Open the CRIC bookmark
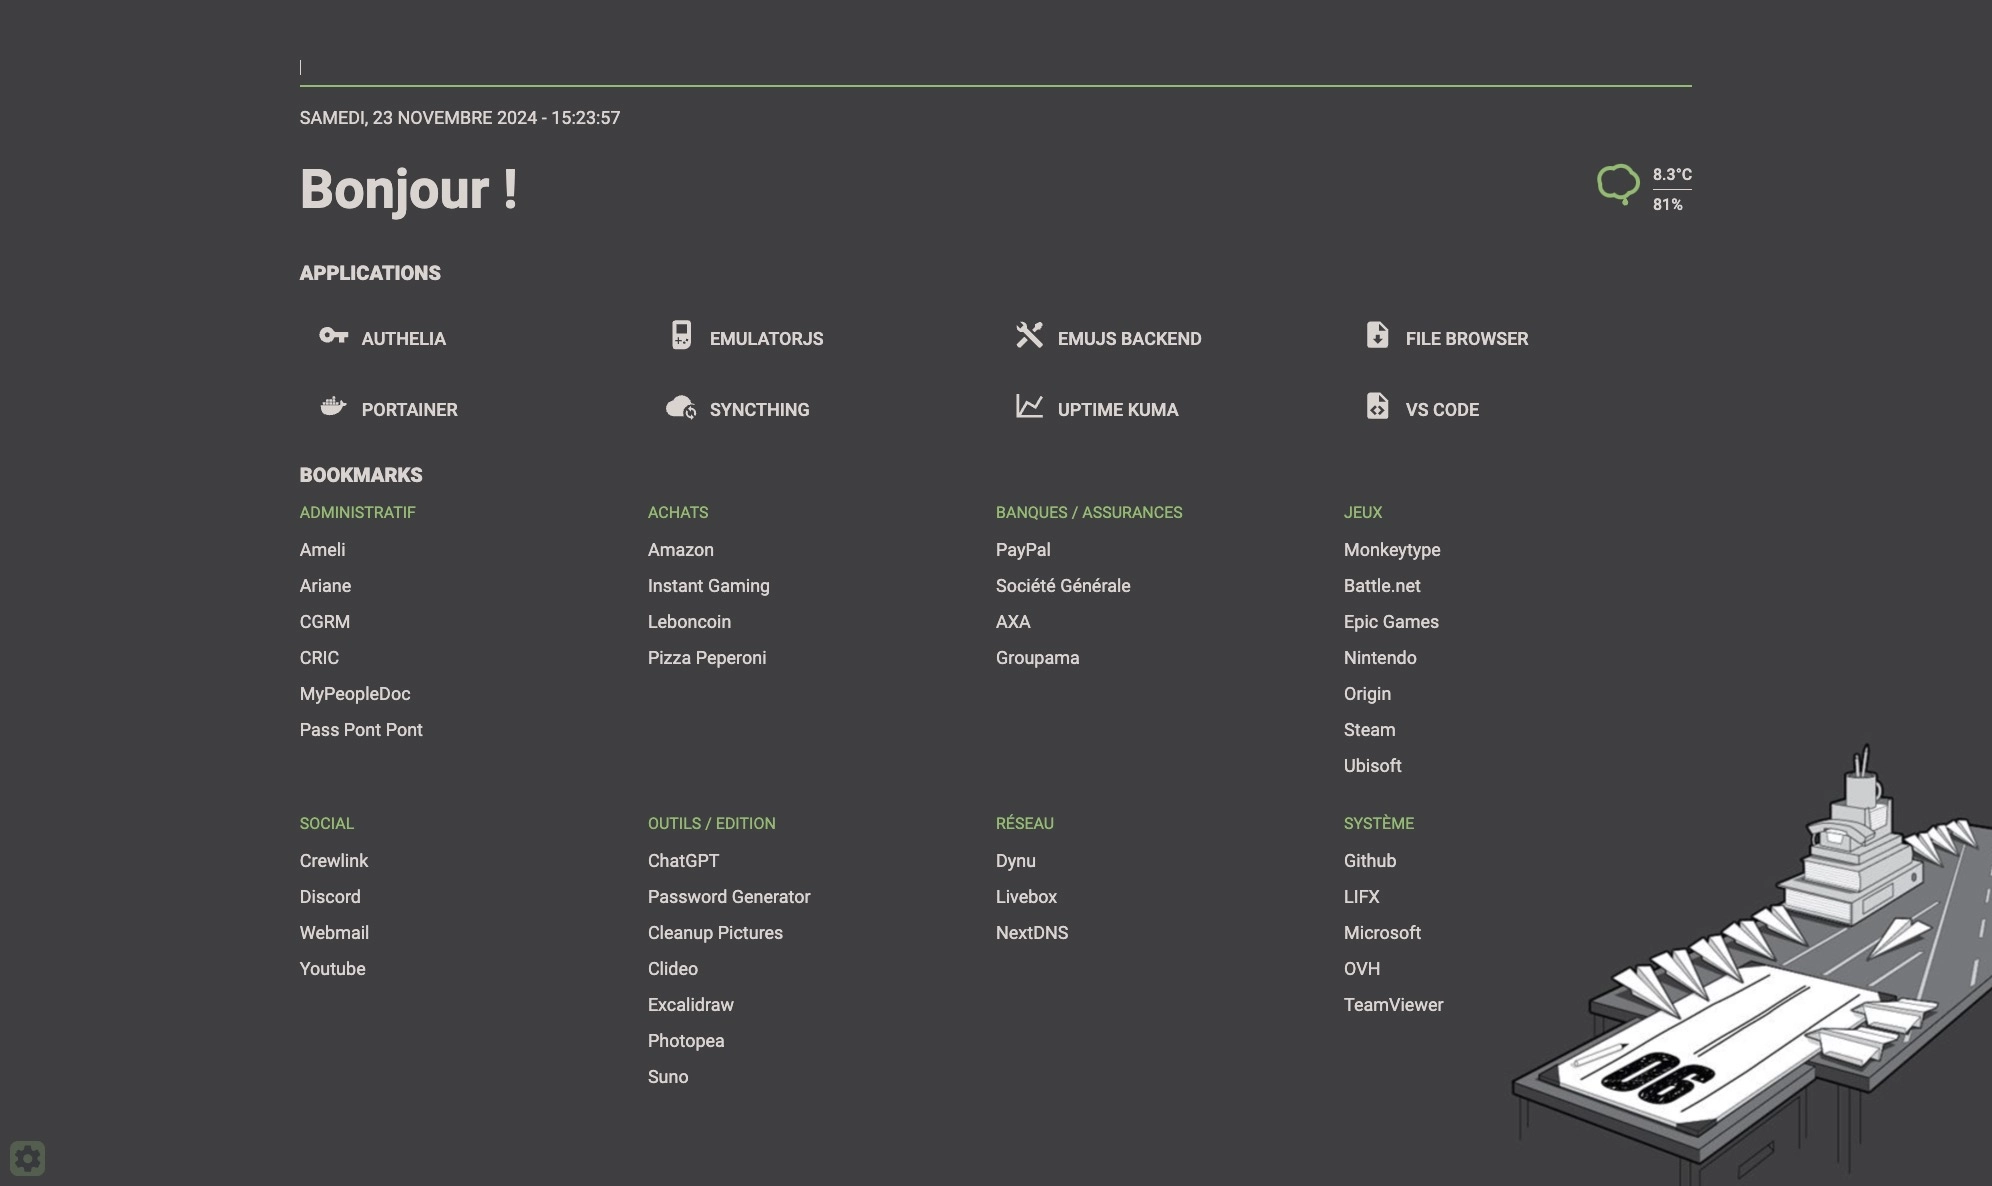Screen dimensions: 1992x1186 point(319,658)
